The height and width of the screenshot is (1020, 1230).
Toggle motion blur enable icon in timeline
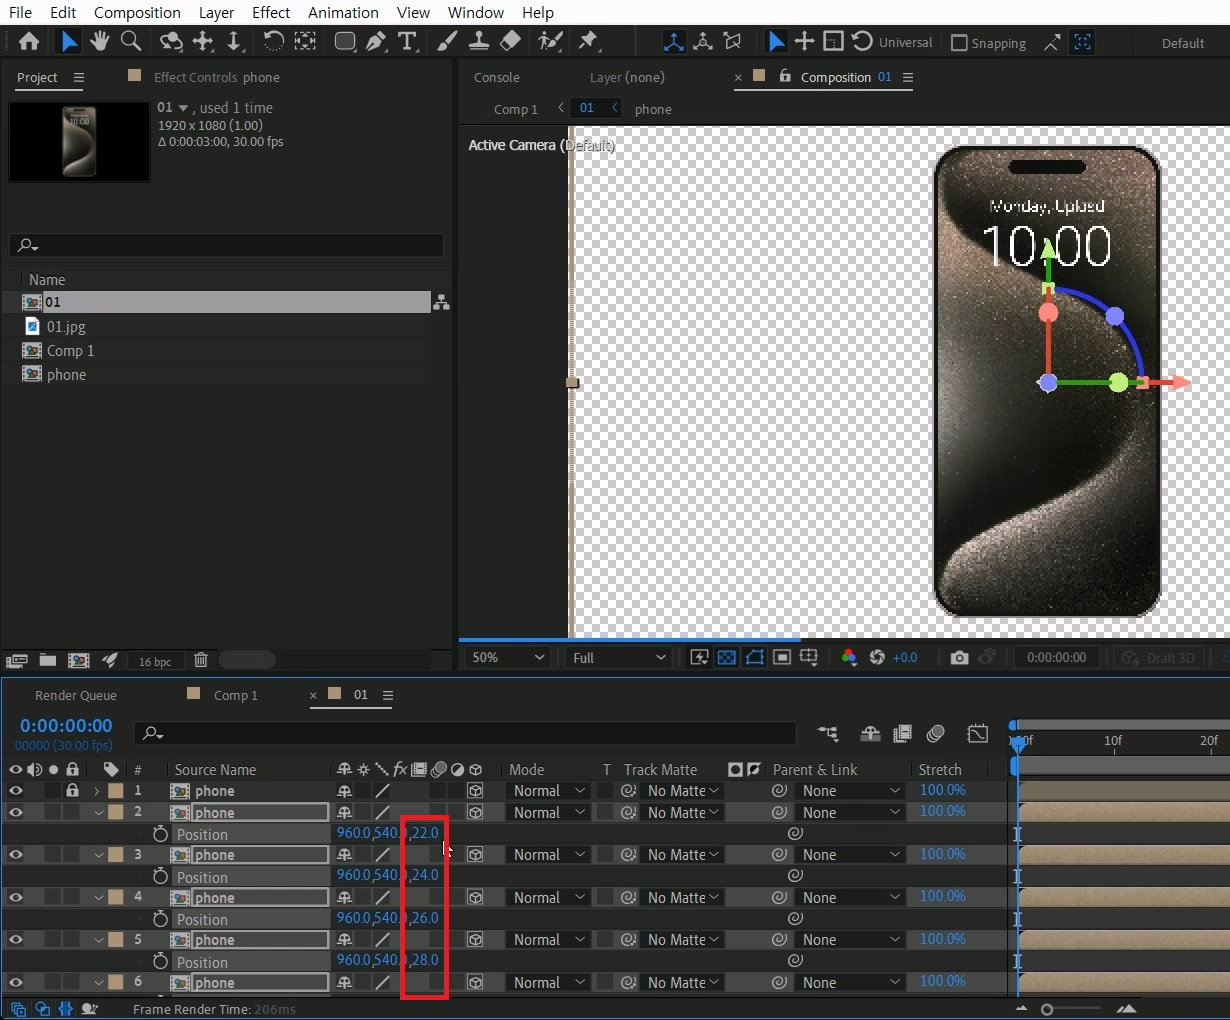click(x=936, y=734)
